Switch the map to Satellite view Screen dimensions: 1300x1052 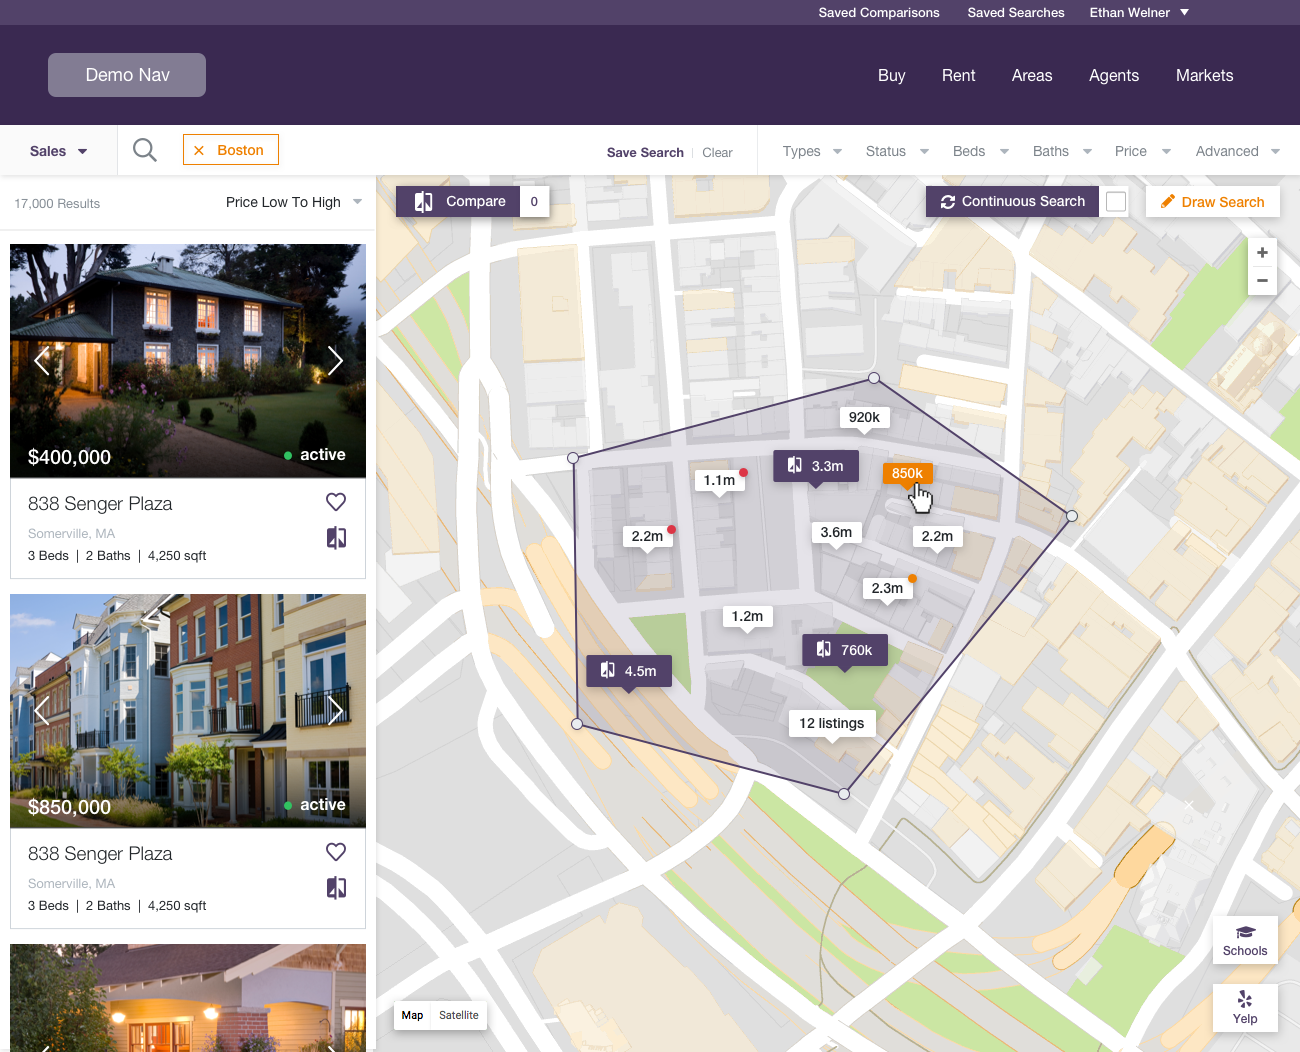(x=458, y=1015)
